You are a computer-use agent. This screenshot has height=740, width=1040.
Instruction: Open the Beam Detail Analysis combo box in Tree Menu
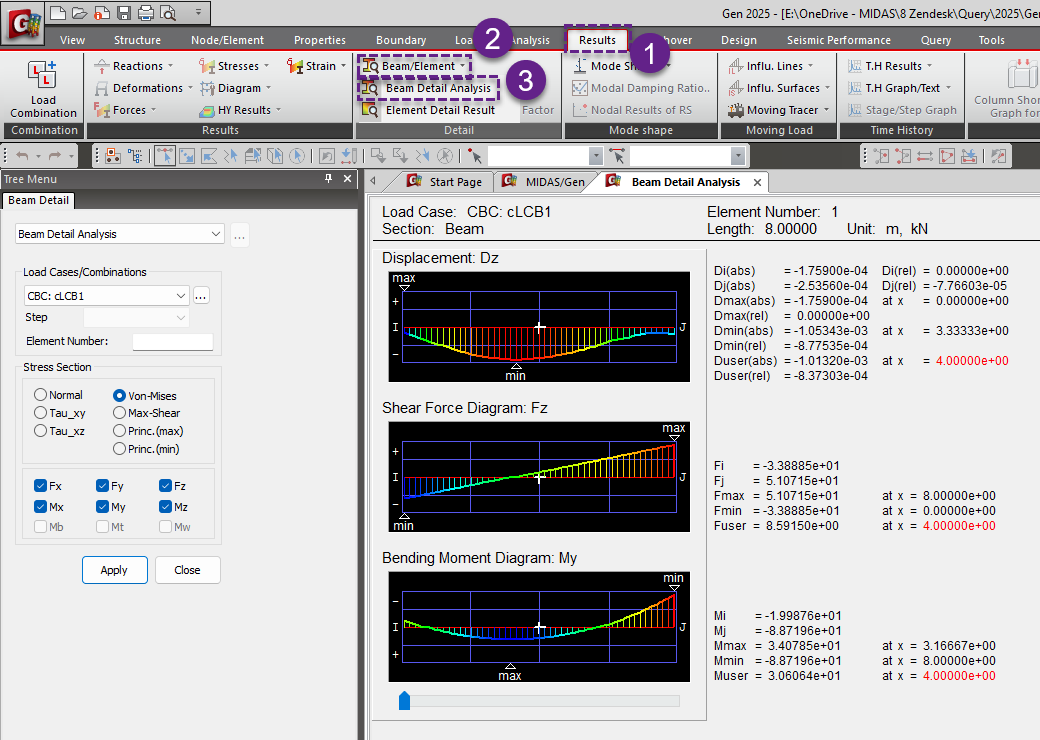pyautogui.click(x=119, y=234)
